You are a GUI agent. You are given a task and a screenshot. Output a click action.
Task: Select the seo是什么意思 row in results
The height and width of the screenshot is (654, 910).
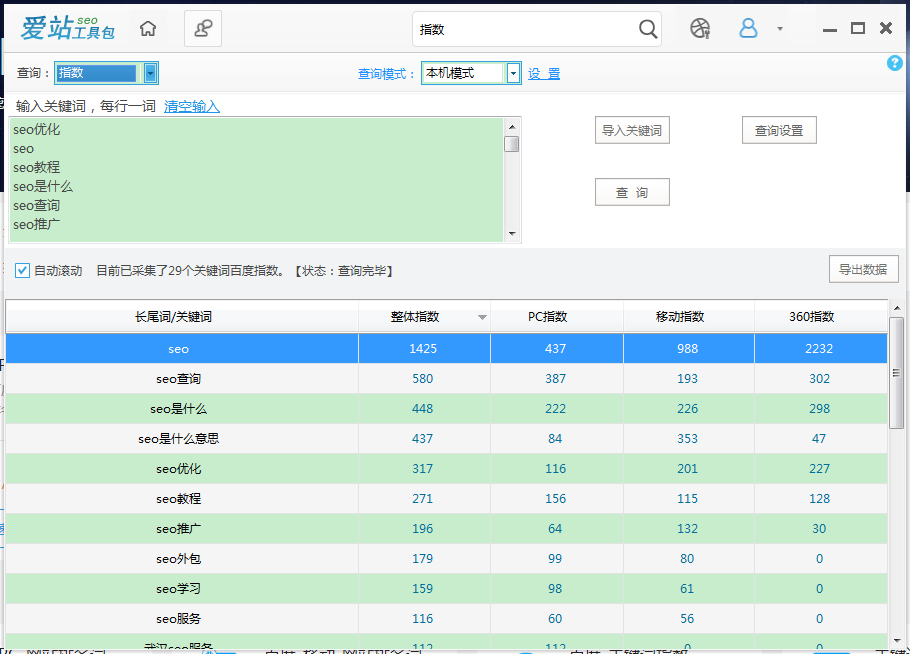pos(179,439)
